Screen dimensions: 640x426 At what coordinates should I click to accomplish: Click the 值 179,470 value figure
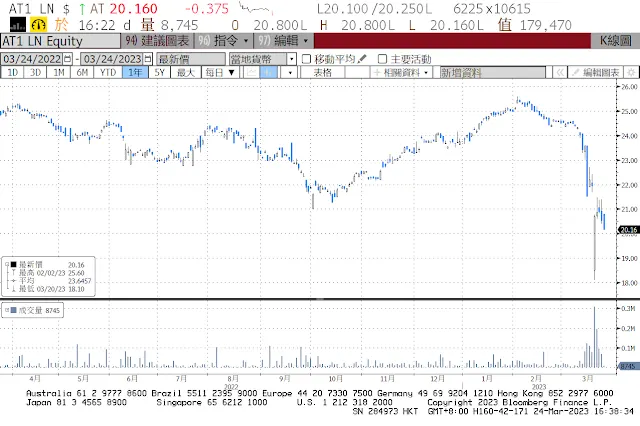pos(535,25)
